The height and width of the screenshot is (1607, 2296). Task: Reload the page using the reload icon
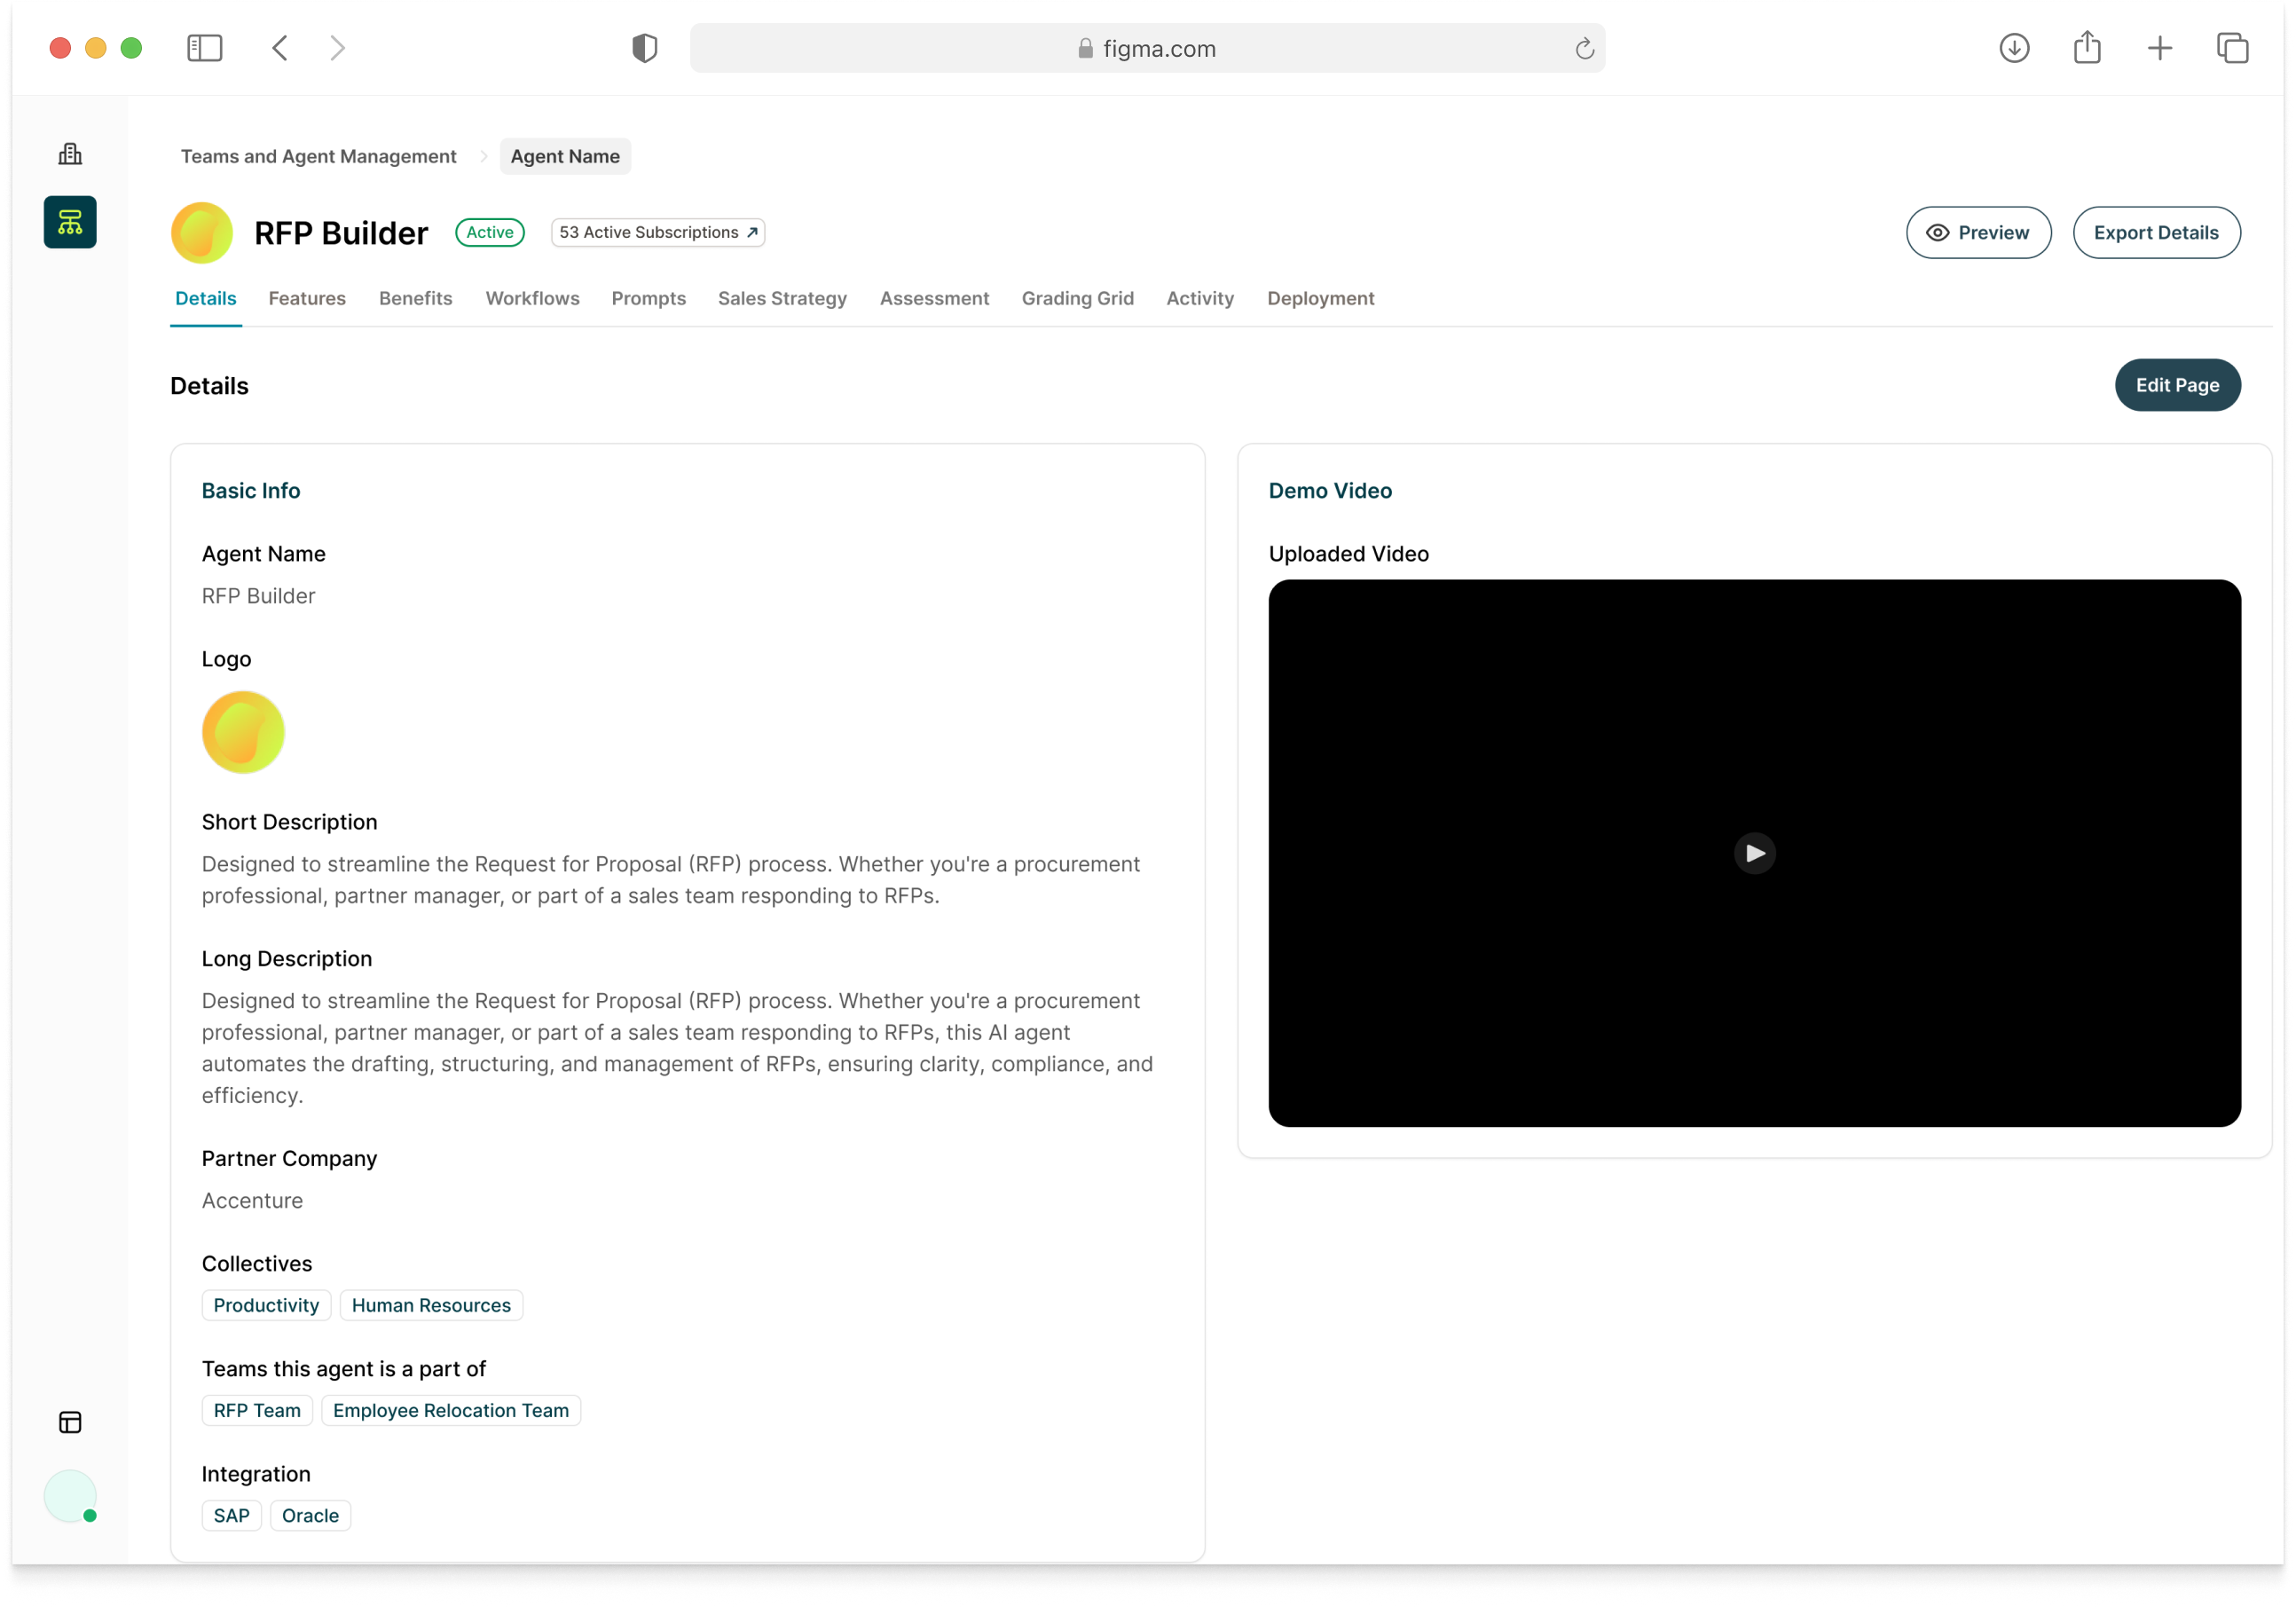pyautogui.click(x=1583, y=47)
